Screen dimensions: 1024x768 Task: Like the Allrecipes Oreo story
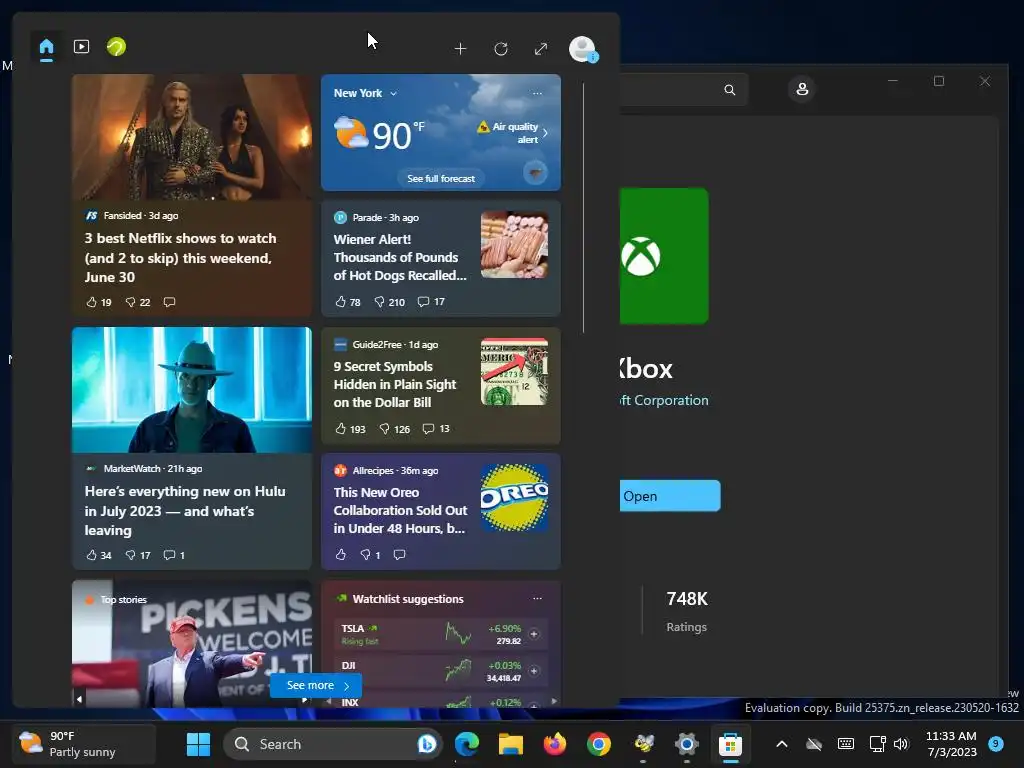click(x=341, y=554)
